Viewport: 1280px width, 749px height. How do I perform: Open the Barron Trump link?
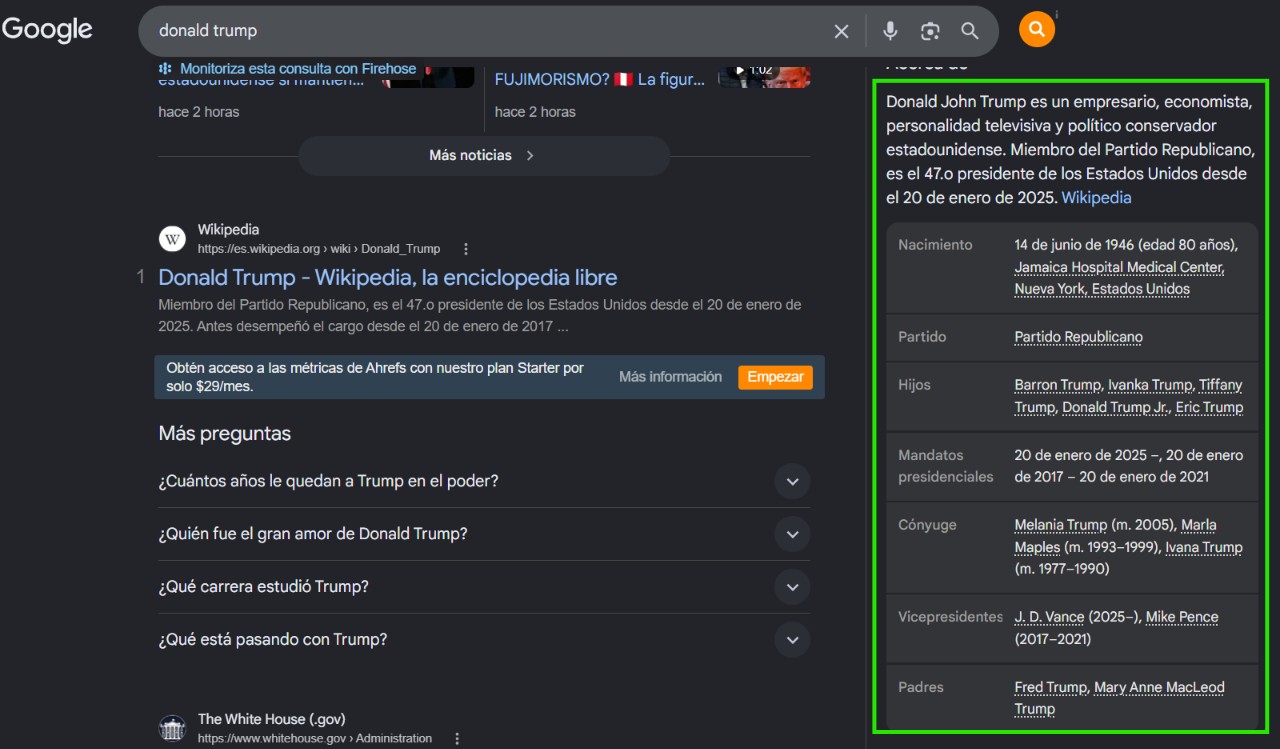(1059, 385)
